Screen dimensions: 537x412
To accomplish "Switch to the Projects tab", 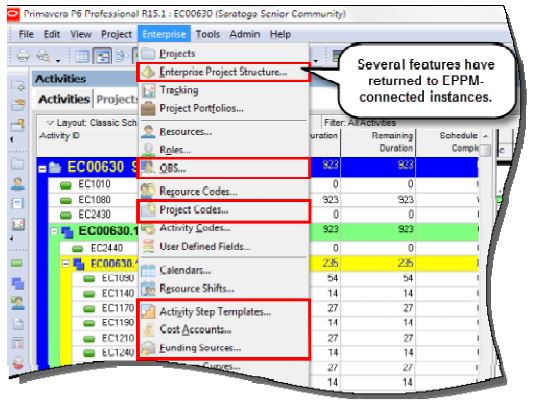I will 117,99.
